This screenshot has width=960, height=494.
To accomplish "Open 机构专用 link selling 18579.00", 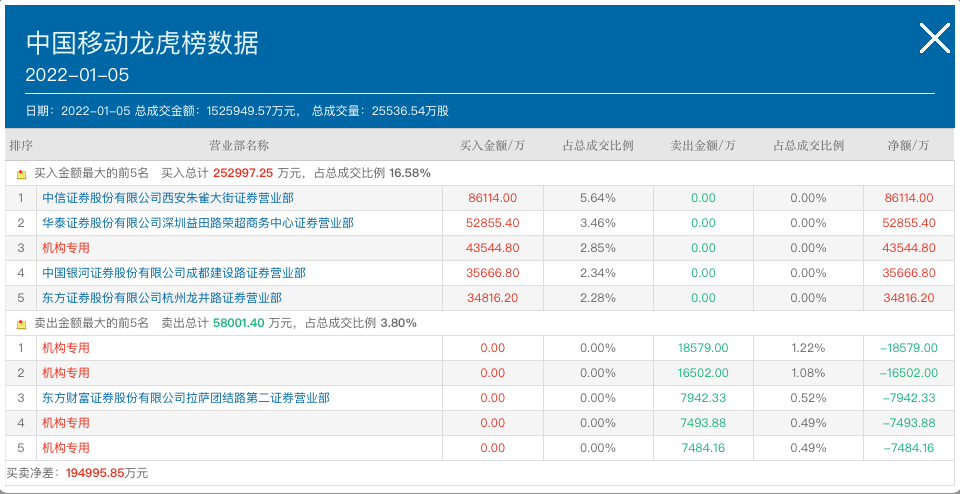I will [x=66, y=348].
